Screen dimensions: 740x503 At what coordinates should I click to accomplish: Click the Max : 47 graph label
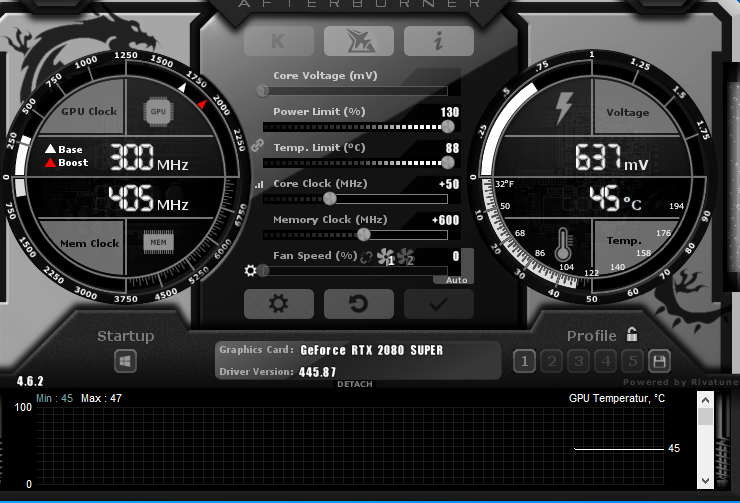click(101, 398)
